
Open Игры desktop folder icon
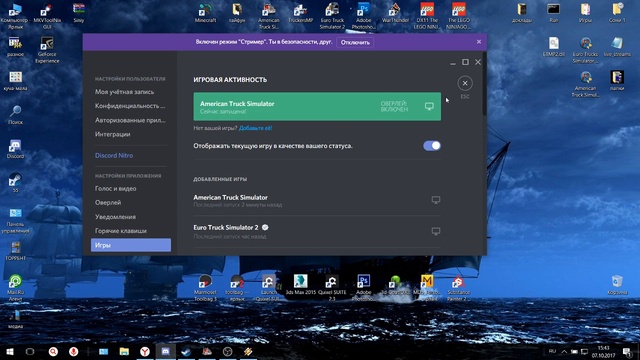click(x=585, y=13)
